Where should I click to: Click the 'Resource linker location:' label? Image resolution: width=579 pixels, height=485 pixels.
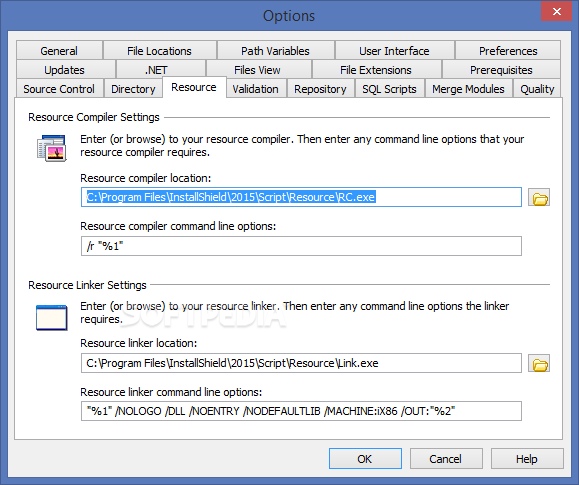138,343
